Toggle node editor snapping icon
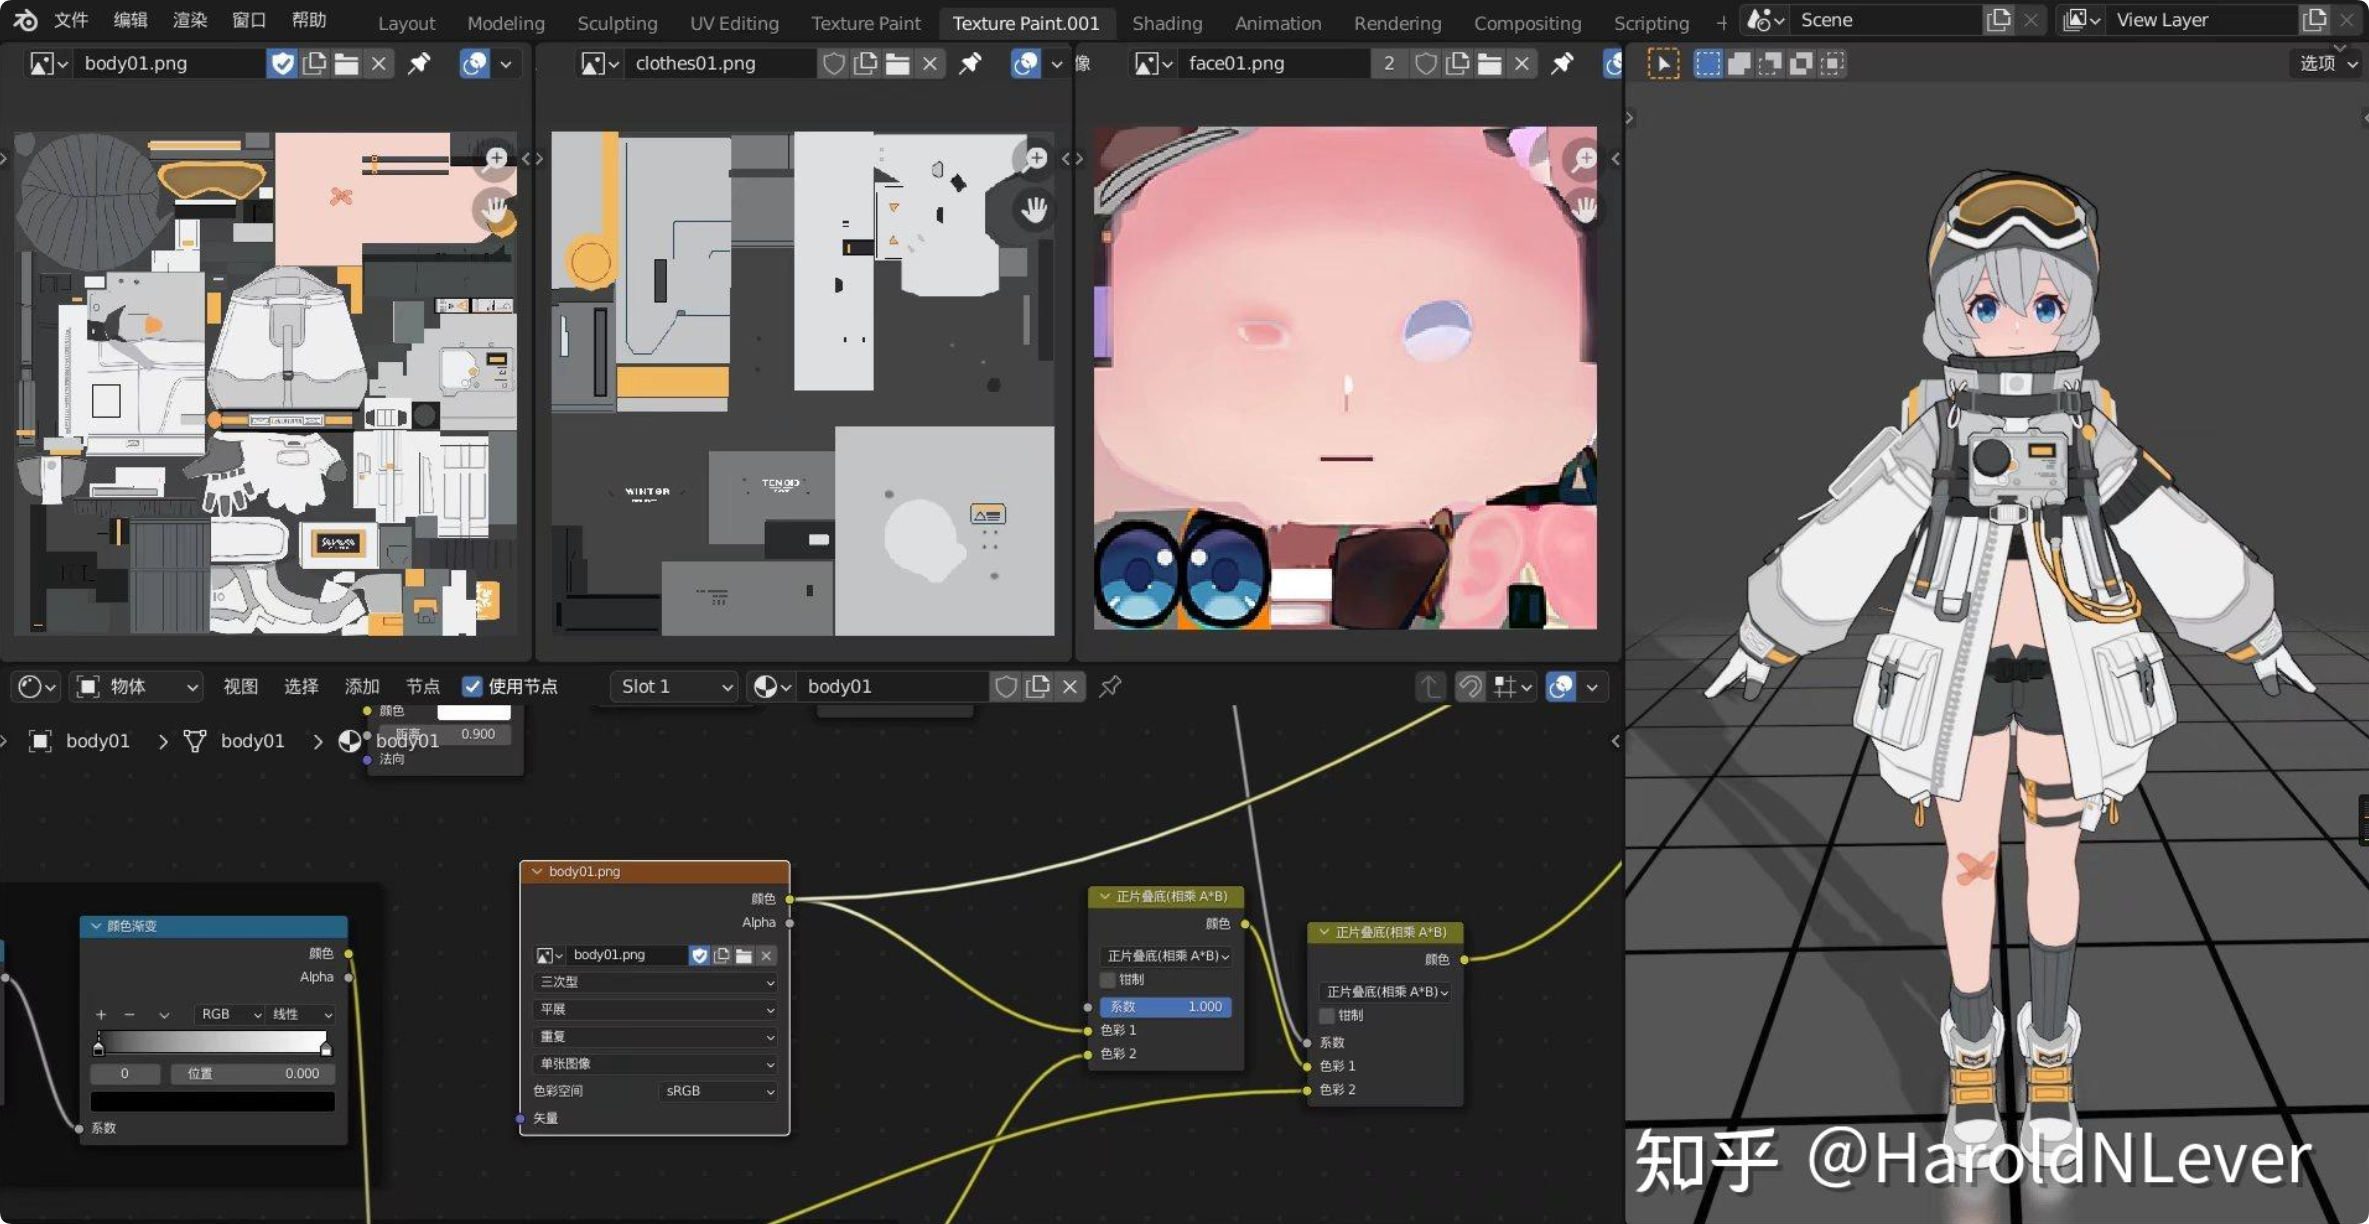 pyautogui.click(x=1470, y=687)
